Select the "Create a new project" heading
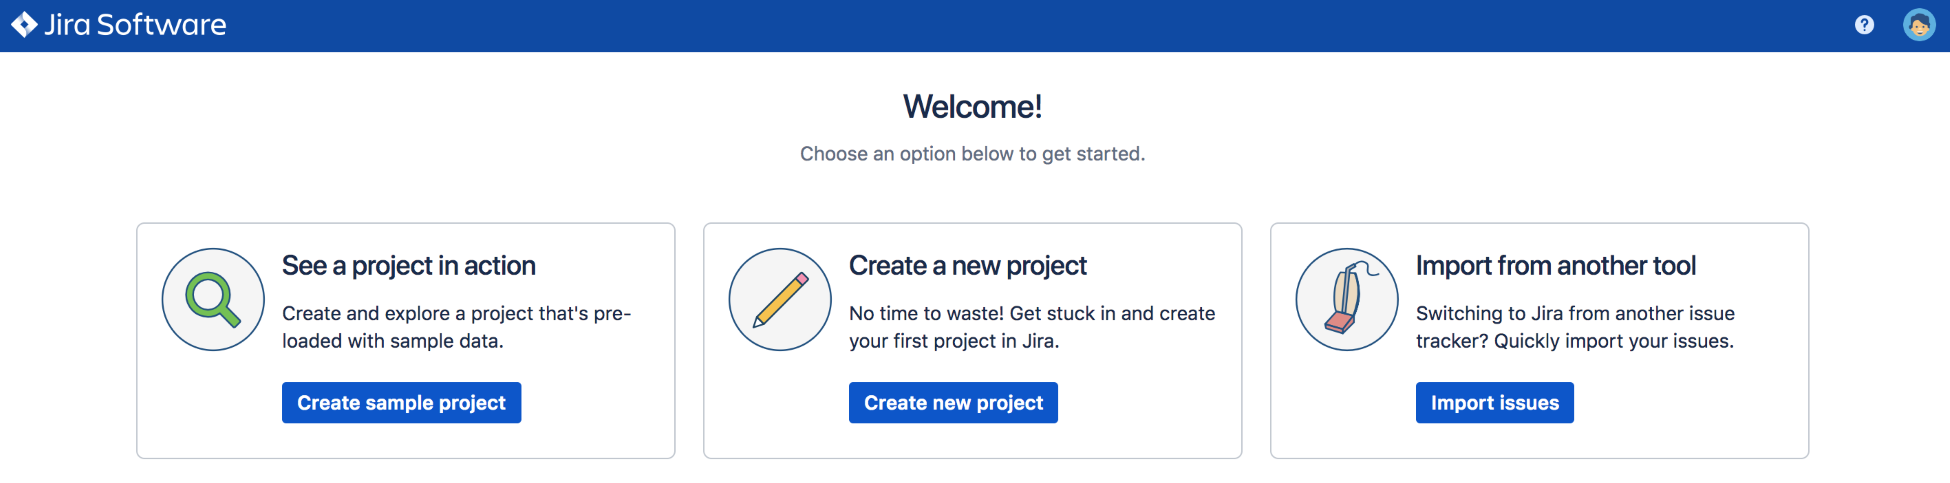The width and height of the screenshot is (1950, 483). coord(968,266)
